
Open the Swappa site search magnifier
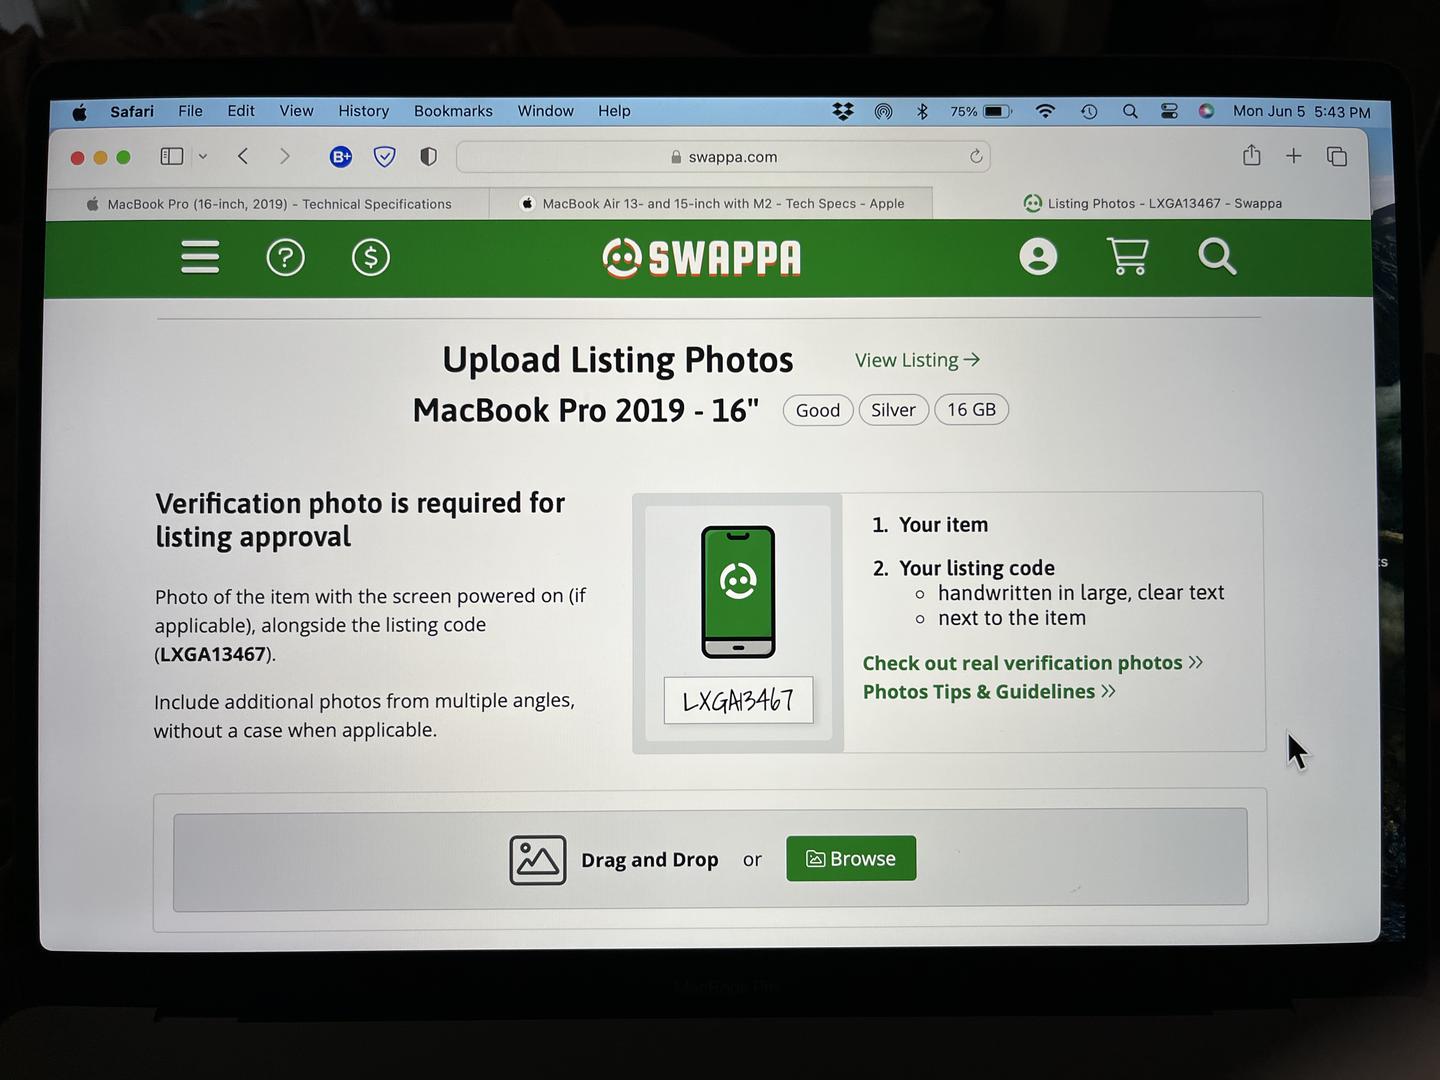1217,257
